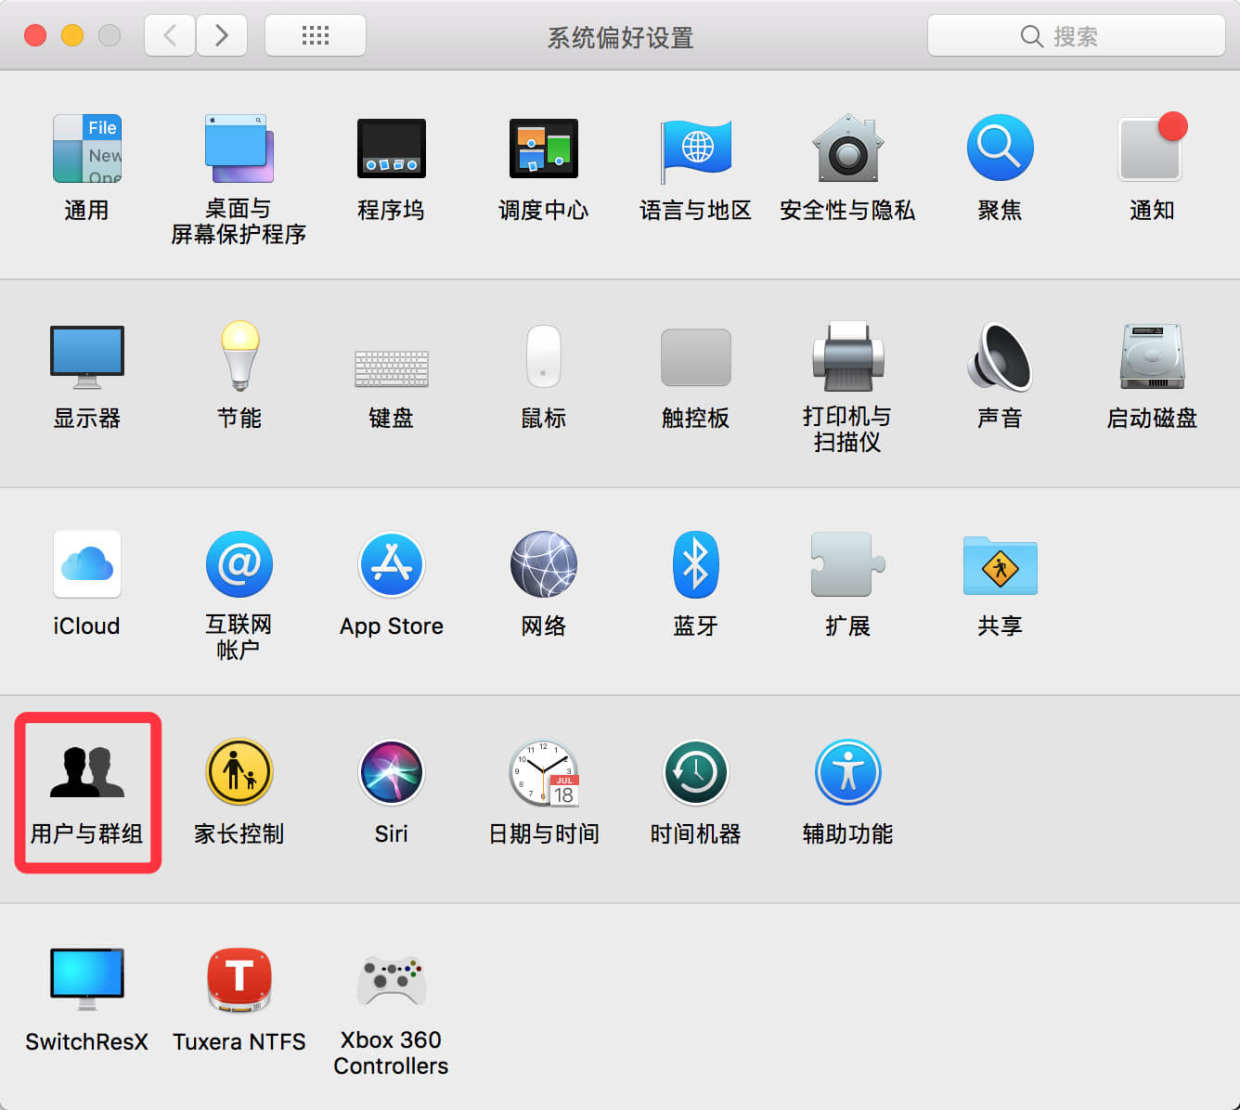Click the forward navigation arrow button
Image resolution: width=1240 pixels, height=1110 pixels.
click(222, 36)
